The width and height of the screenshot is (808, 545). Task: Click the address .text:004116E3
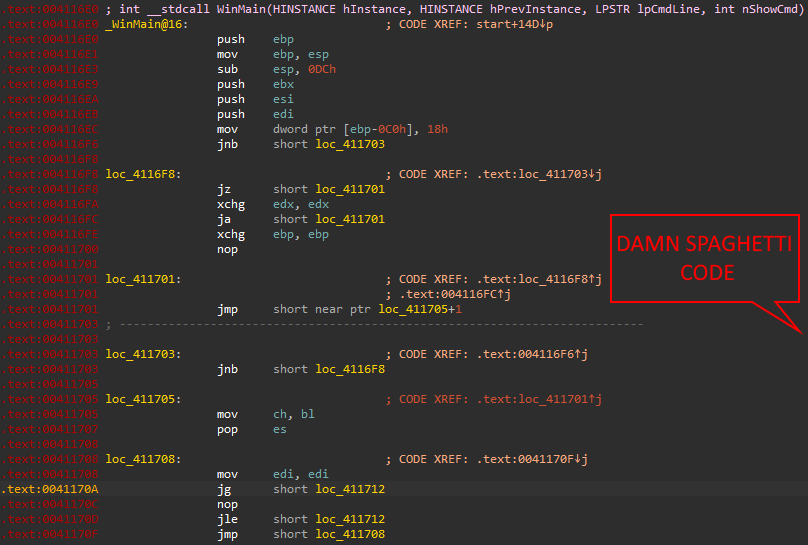pyautogui.click(x=49, y=69)
